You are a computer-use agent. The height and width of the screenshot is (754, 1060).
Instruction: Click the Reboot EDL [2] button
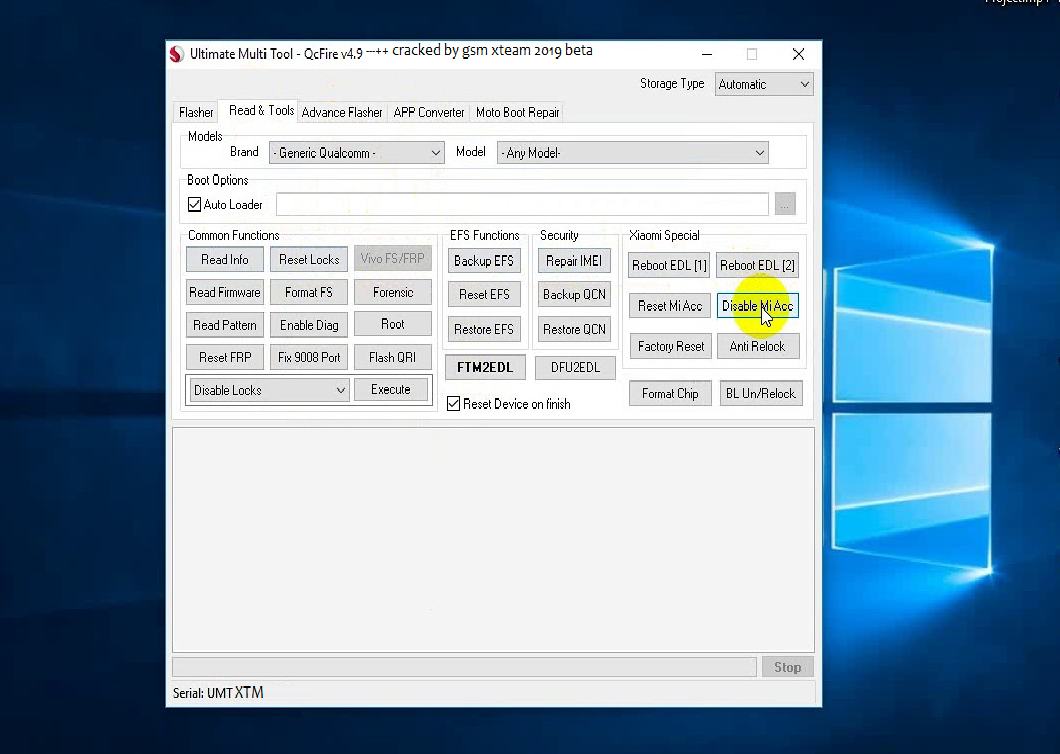click(757, 265)
